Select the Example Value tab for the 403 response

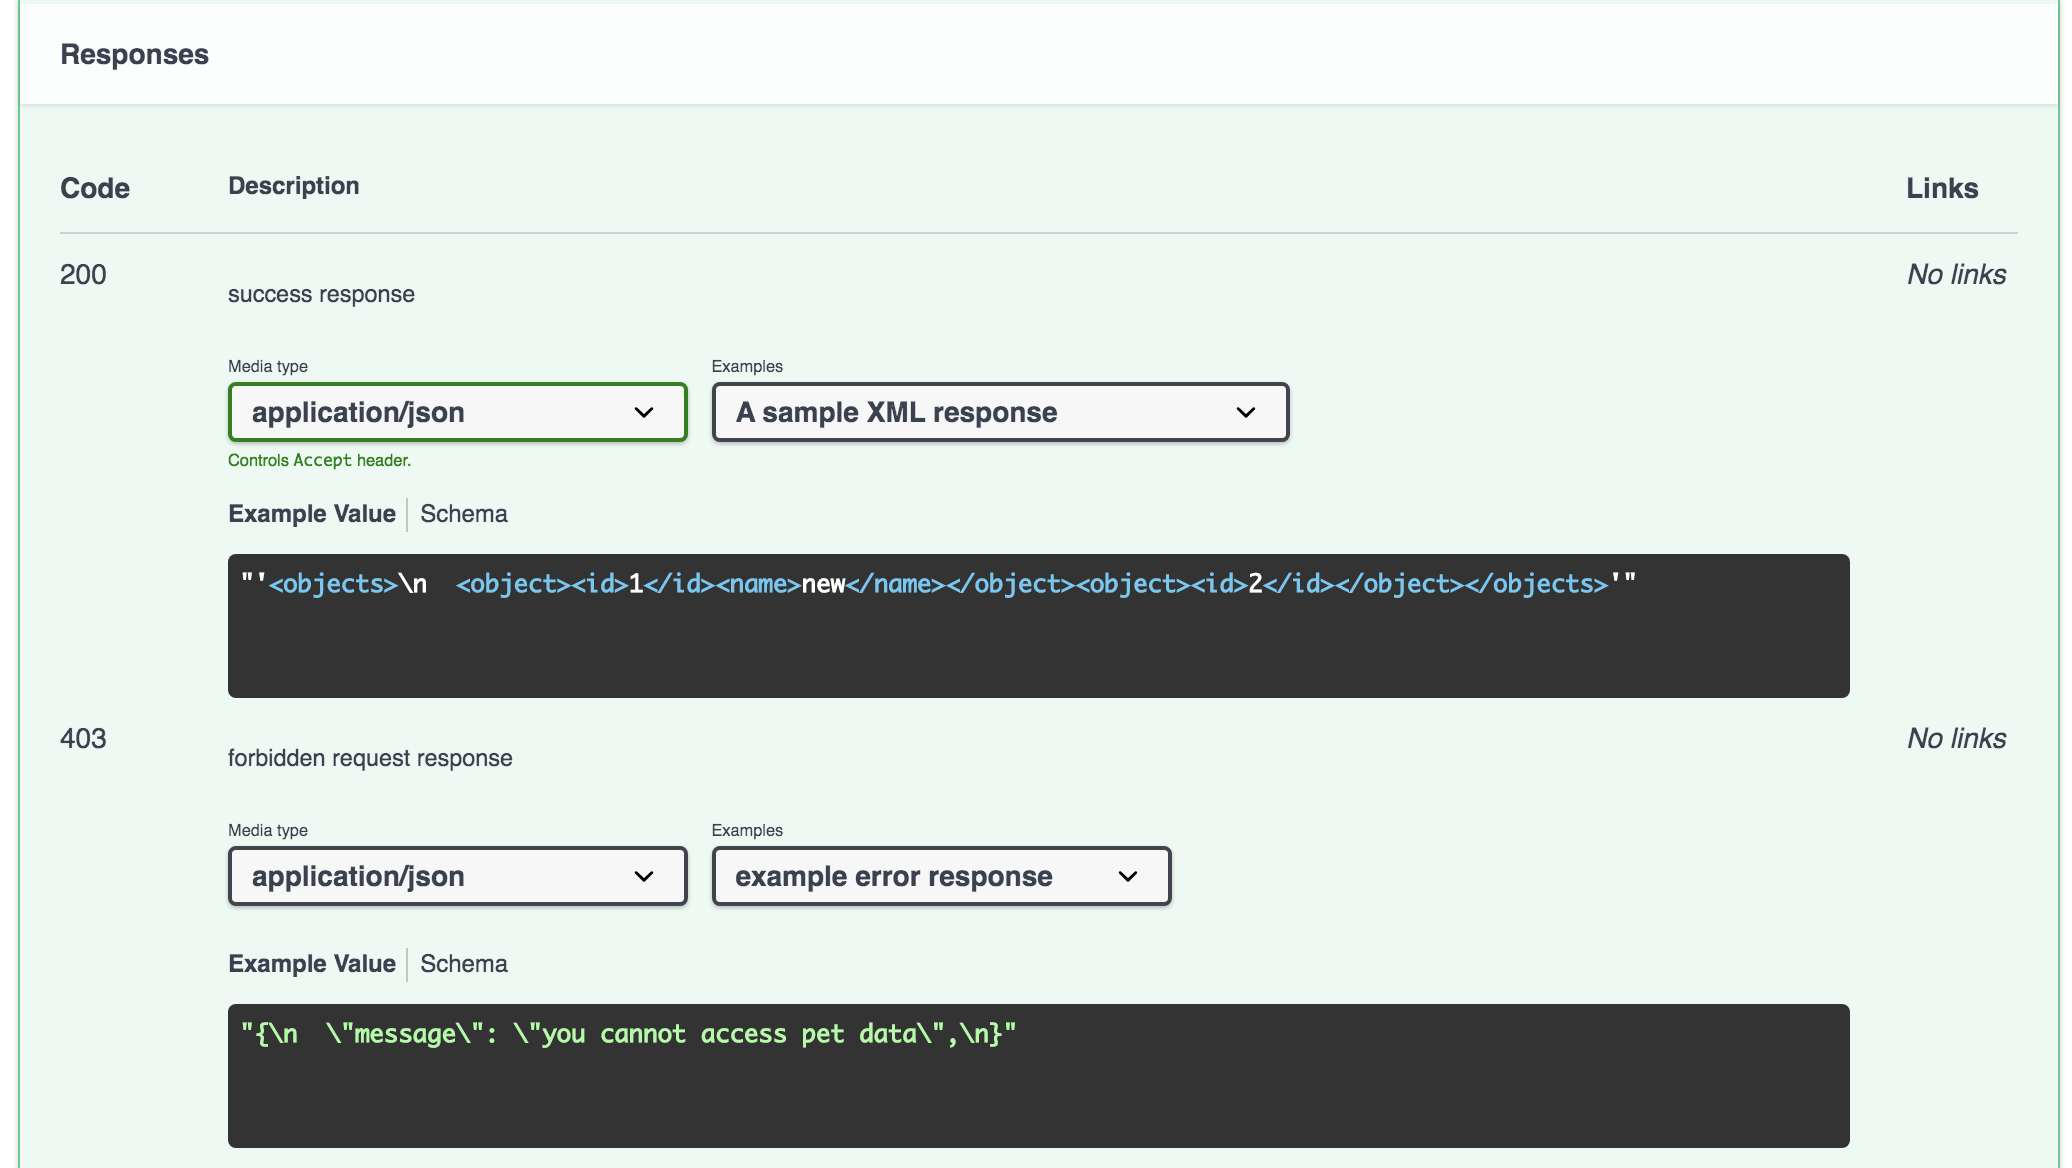point(311,963)
